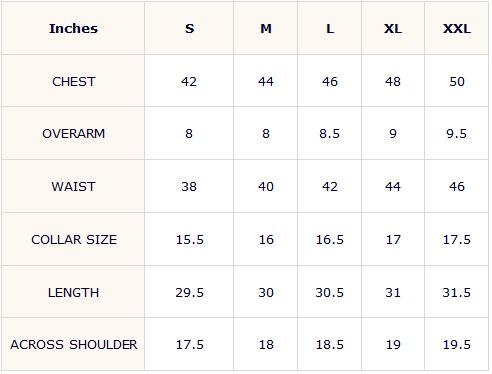Click the ACROSS SHOULDER row label
Image resolution: width=492 pixels, height=374 pixels.
click(73, 344)
